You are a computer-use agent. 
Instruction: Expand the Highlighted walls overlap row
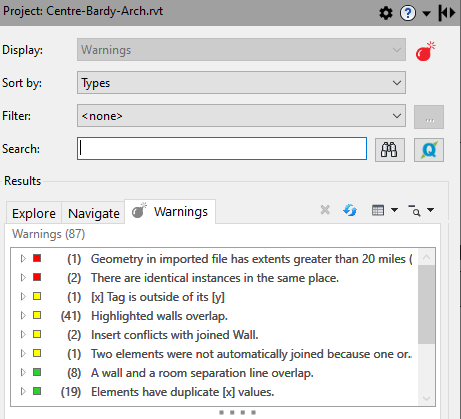(x=23, y=315)
